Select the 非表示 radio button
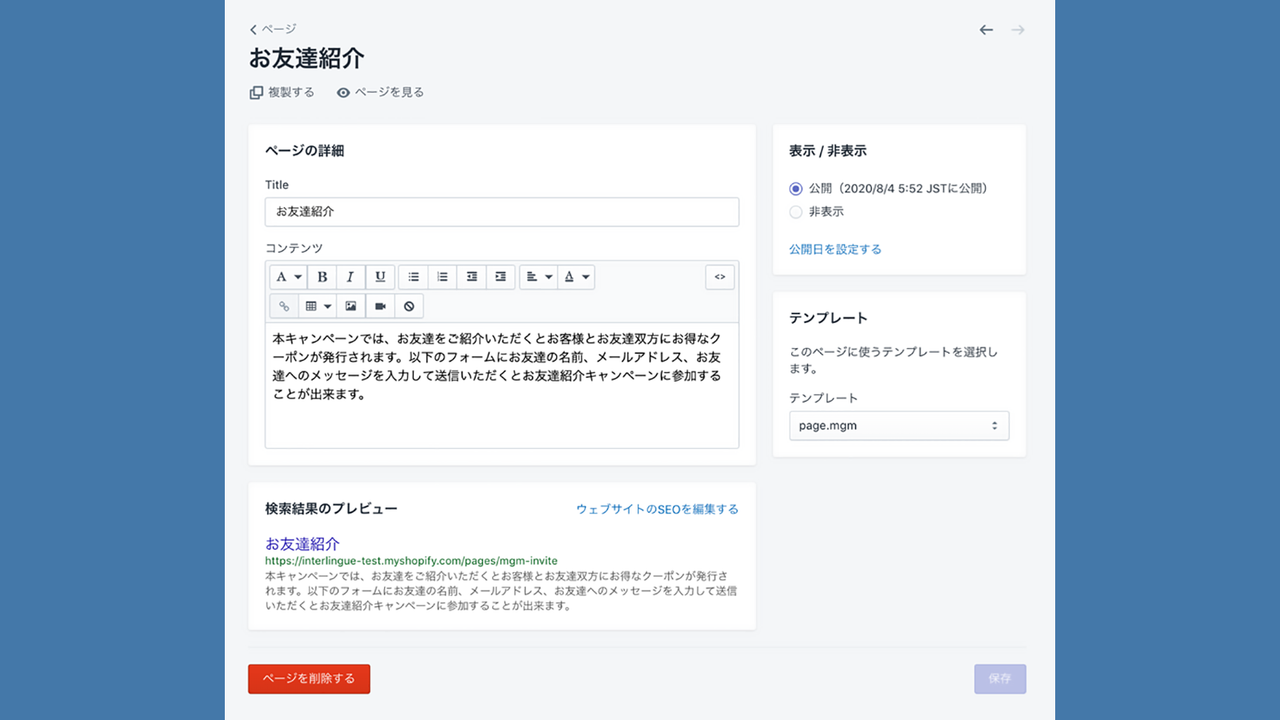Viewport: 1280px width, 720px height. (x=796, y=212)
